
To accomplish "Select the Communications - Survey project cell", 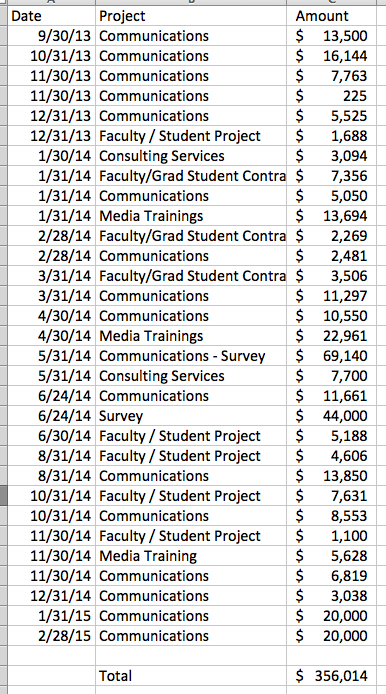I will (191, 356).
